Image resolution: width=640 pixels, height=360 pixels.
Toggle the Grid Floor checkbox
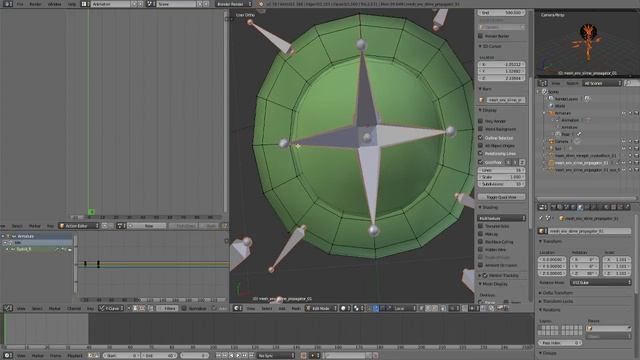pos(481,162)
